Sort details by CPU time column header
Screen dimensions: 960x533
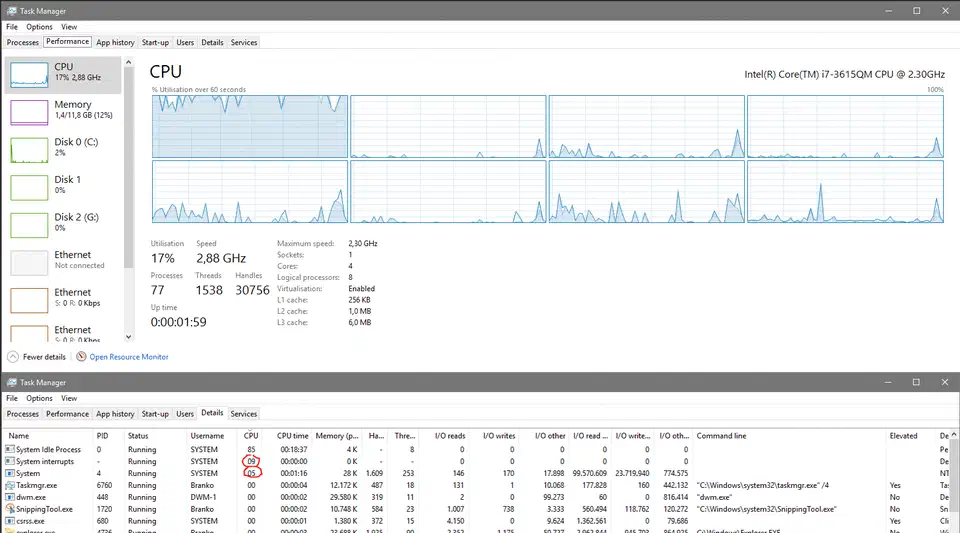click(x=293, y=436)
